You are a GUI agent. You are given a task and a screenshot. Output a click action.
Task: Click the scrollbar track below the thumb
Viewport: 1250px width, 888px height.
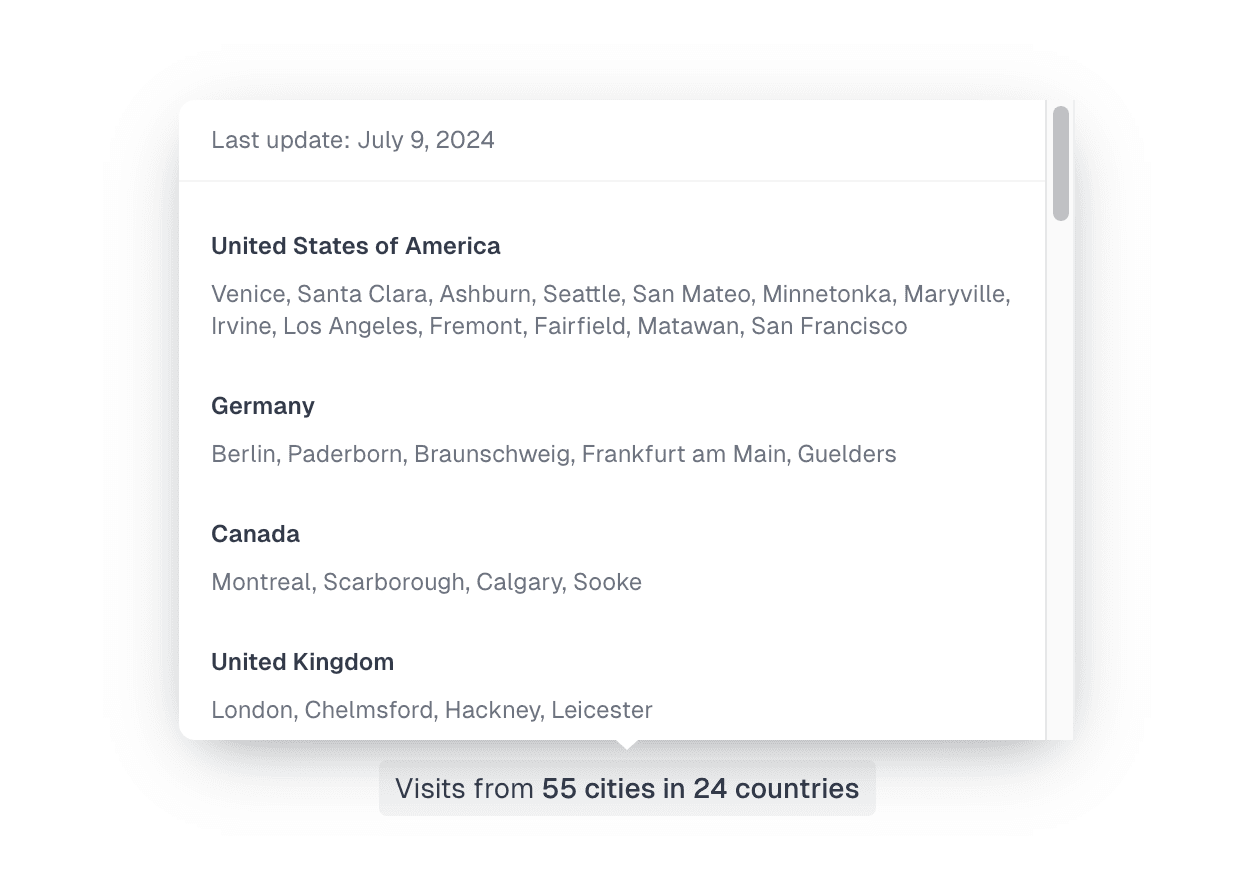coord(1061,480)
